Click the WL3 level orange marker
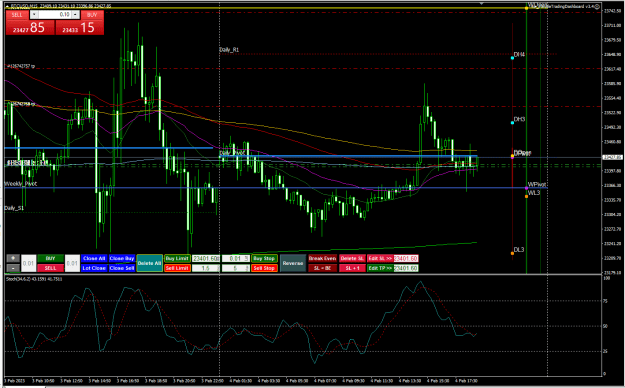Viewport: 625px width, 388px height. 527,196
